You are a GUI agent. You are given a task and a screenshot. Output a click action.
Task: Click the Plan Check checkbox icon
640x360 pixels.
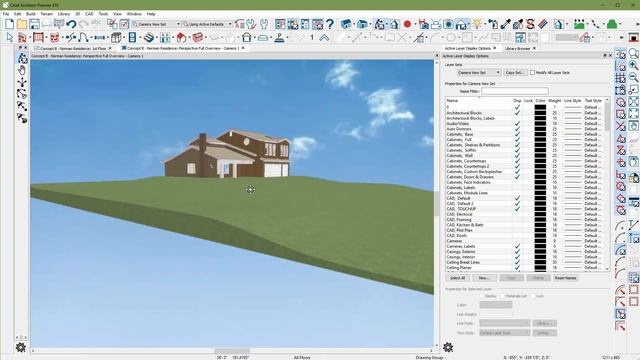(124, 24)
